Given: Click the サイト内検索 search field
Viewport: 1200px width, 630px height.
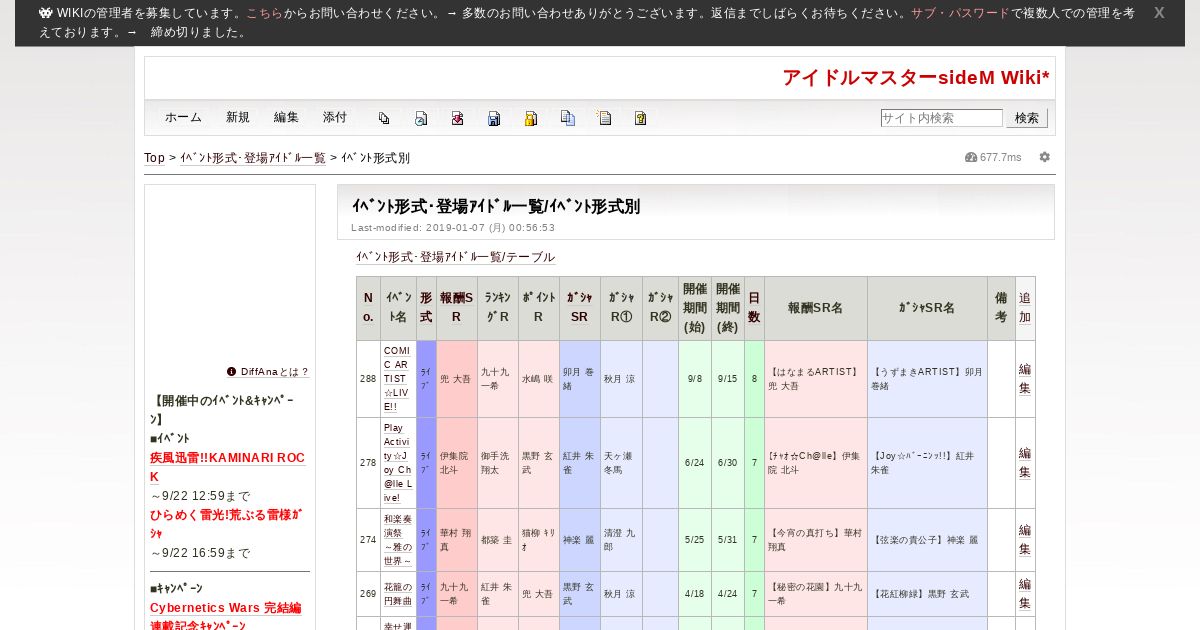Looking at the screenshot, I should (941, 118).
